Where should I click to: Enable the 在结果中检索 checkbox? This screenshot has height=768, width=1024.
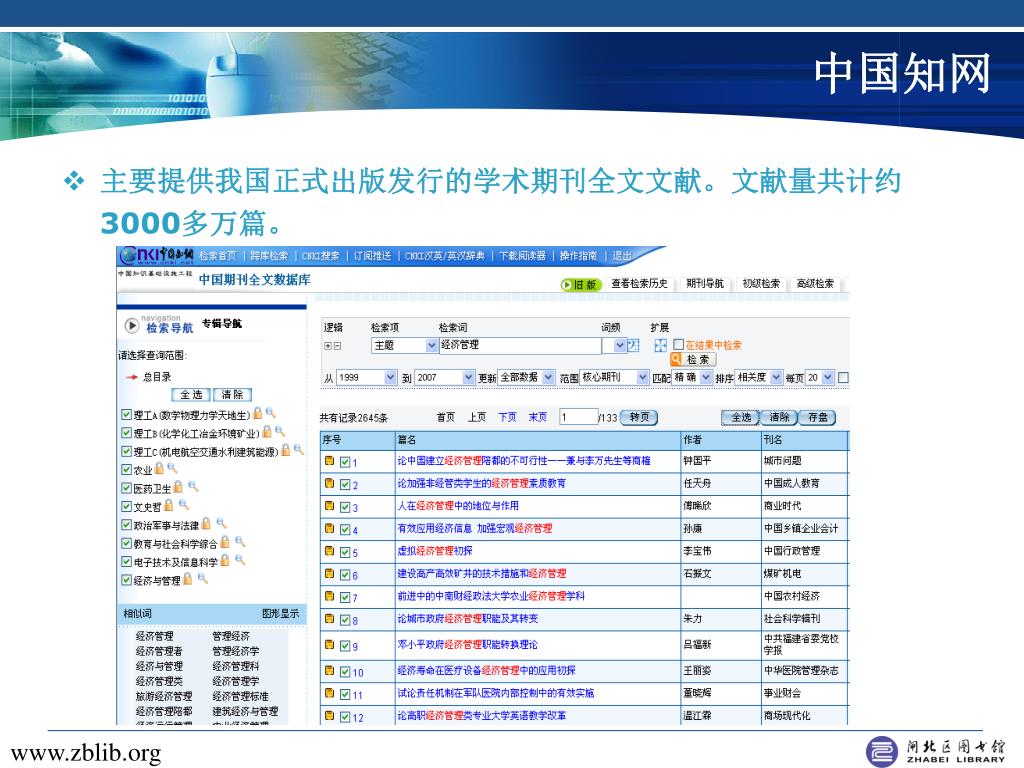(679, 344)
